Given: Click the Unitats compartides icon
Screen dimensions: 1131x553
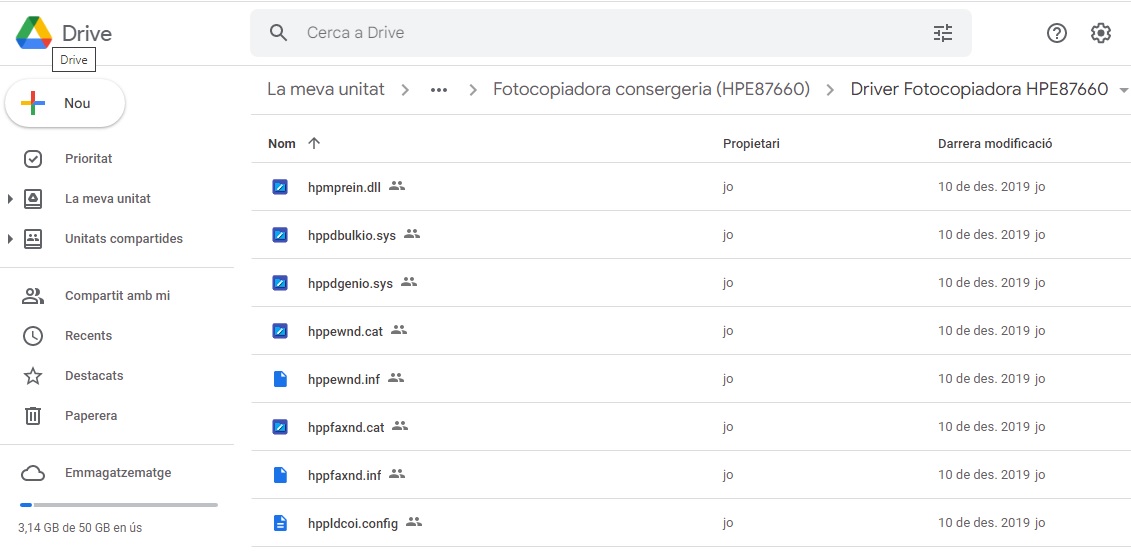Looking at the screenshot, I should coord(33,239).
